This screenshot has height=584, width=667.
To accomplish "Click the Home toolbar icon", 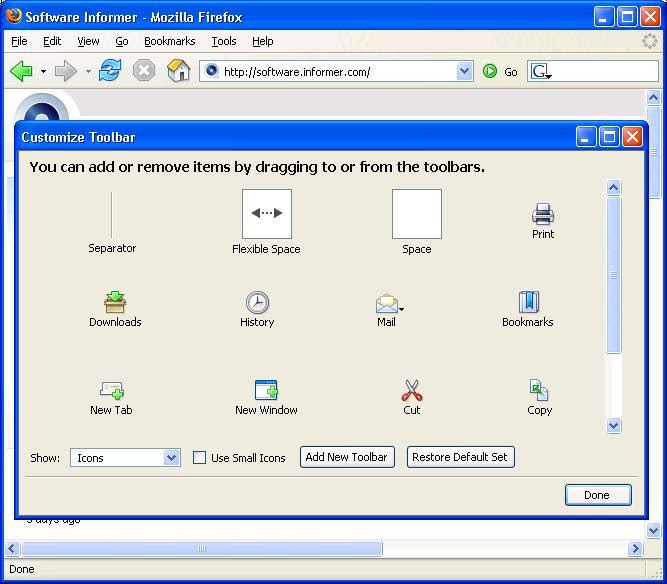I will click(x=179, y=70).
